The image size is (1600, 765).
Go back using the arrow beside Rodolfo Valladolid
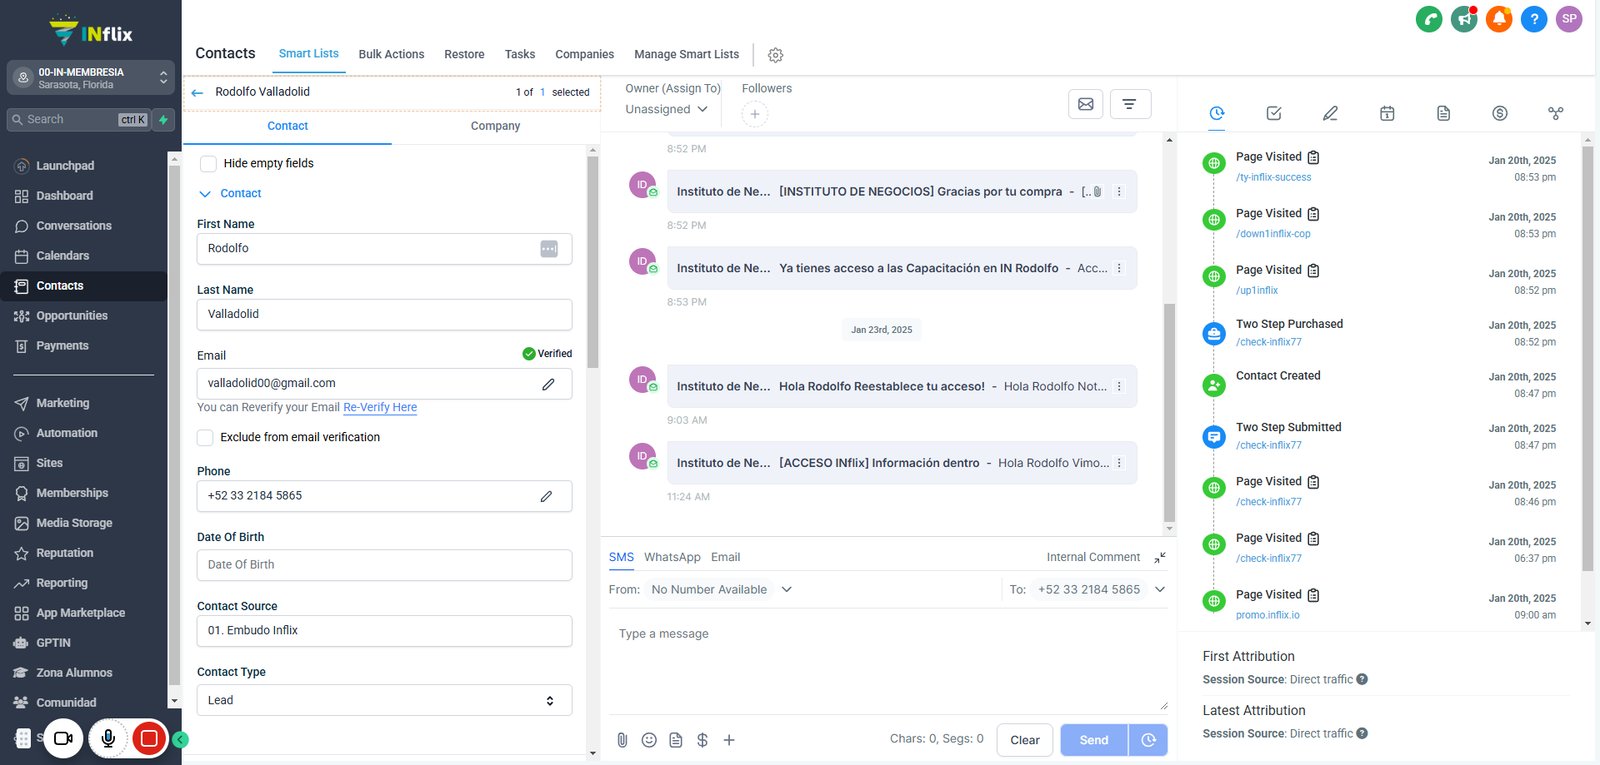click(197, 92)
